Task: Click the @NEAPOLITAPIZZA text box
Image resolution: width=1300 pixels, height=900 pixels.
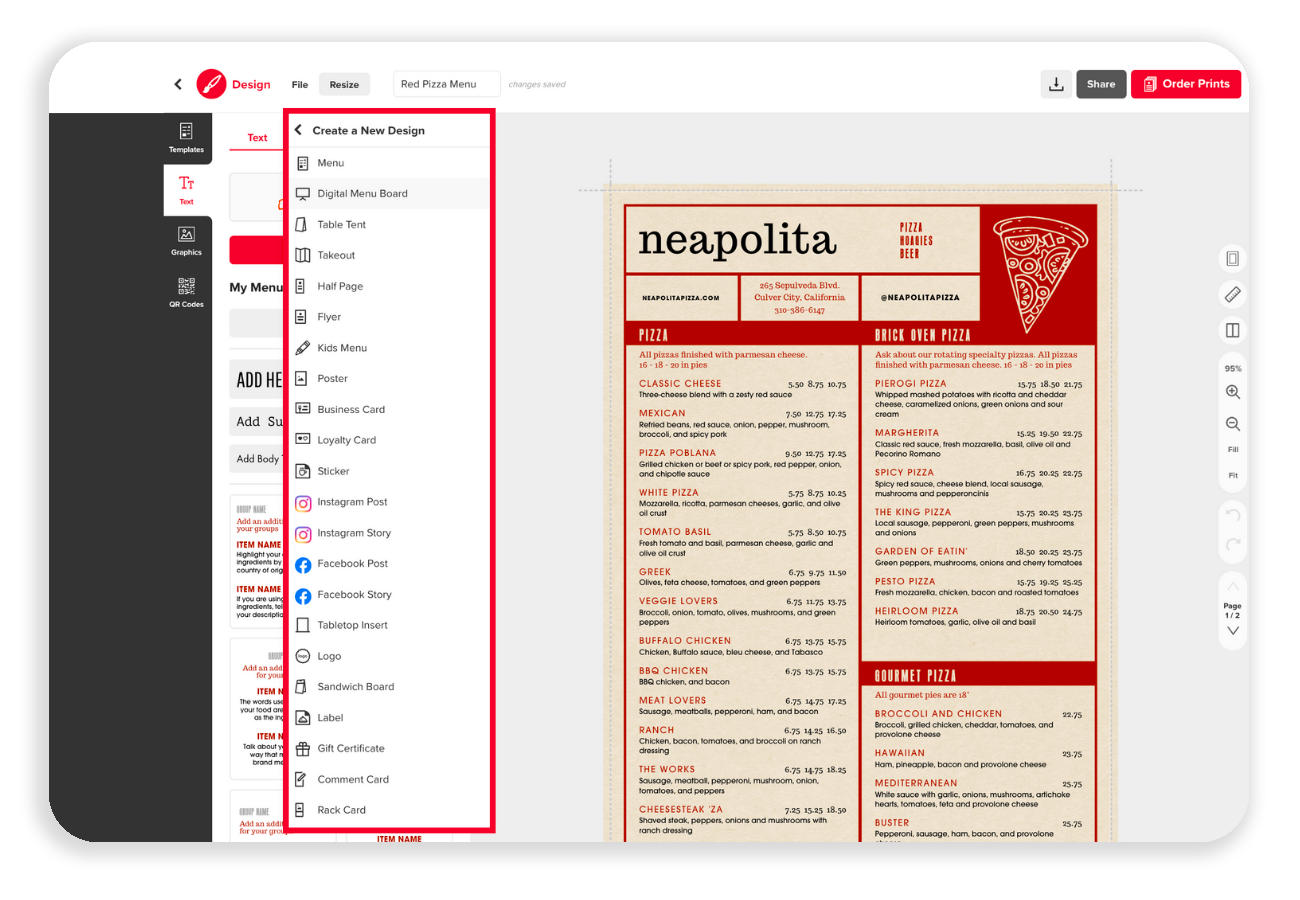Action: (920, 298)
